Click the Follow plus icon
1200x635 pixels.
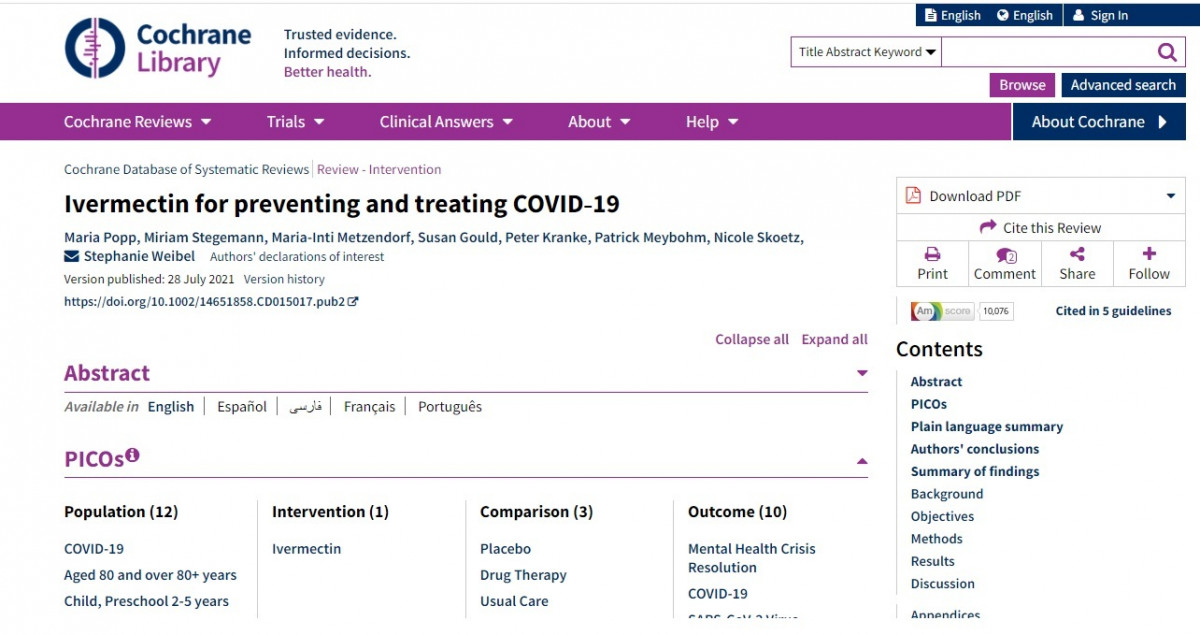(x=1149, y=255)
